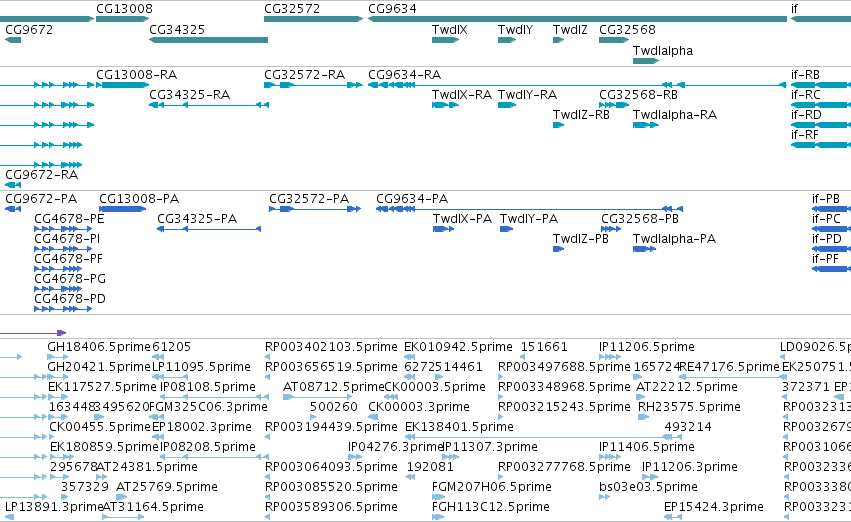Viewport: 851px width, 522px height.
Task: Click the CG4678-PF protein label
Action: point(68,259)
